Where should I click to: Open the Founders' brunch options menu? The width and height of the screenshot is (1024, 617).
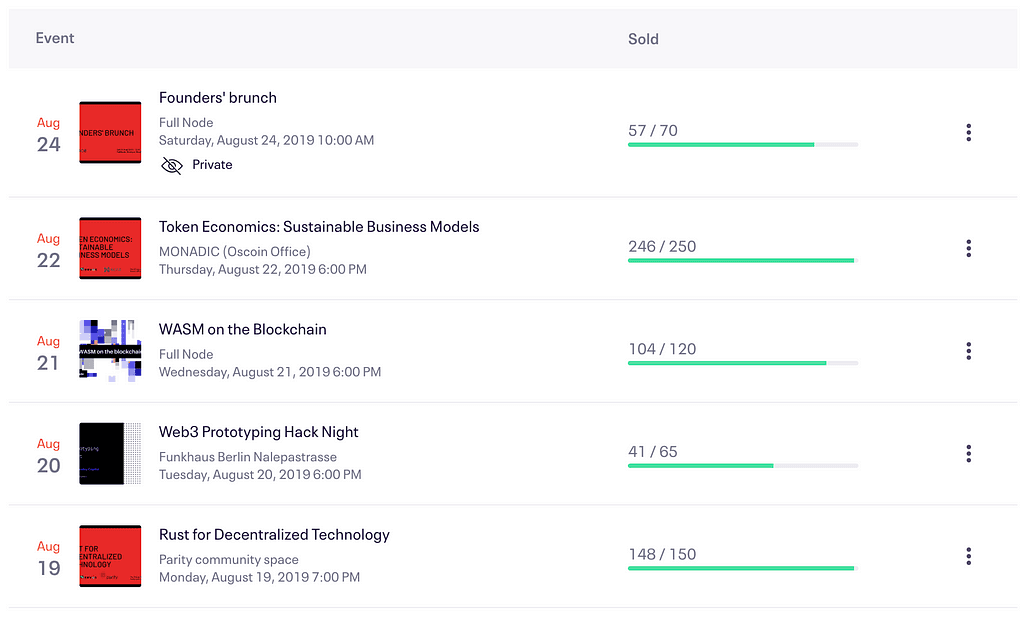[x=968, y=132]
